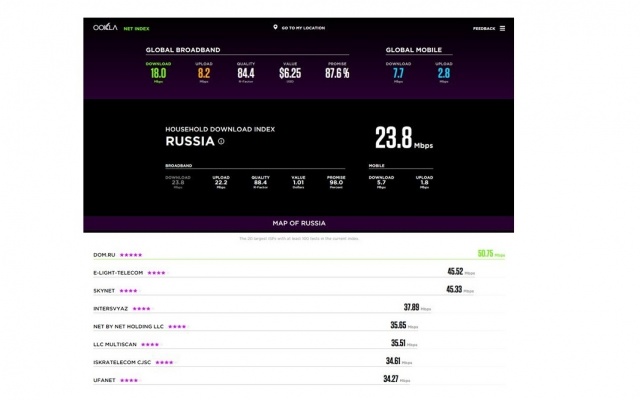
Task: Click the 35.65 Mbps speed value
Action: [404, 325]
